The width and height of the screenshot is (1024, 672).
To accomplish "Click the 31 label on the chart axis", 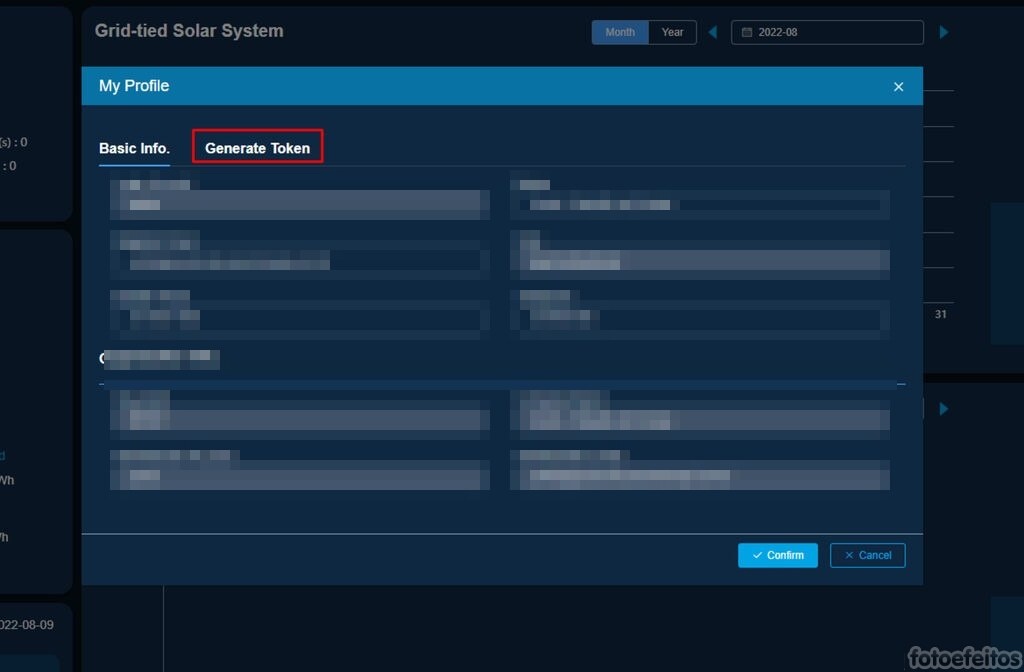I will [940, 314].
